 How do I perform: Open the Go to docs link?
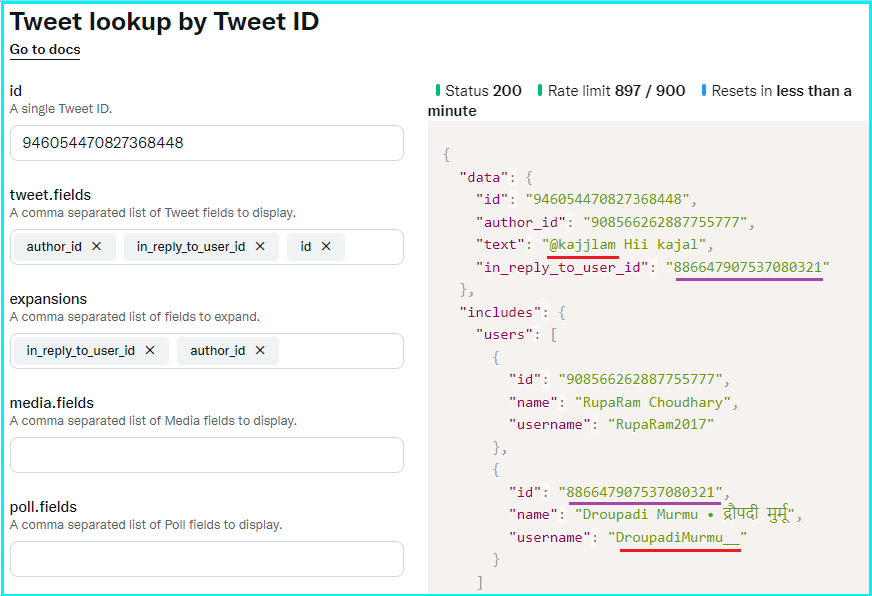coord(45,50)
